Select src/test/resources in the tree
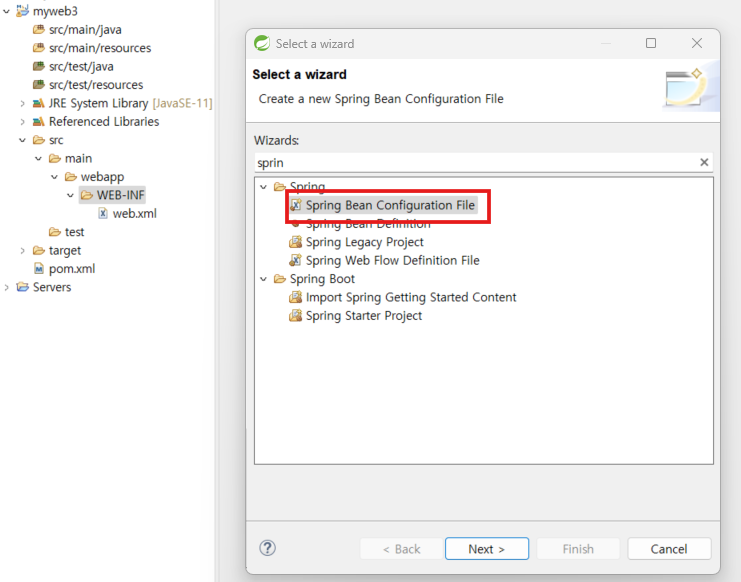Screen dimensions: 741x582 (x=96, y=85)
